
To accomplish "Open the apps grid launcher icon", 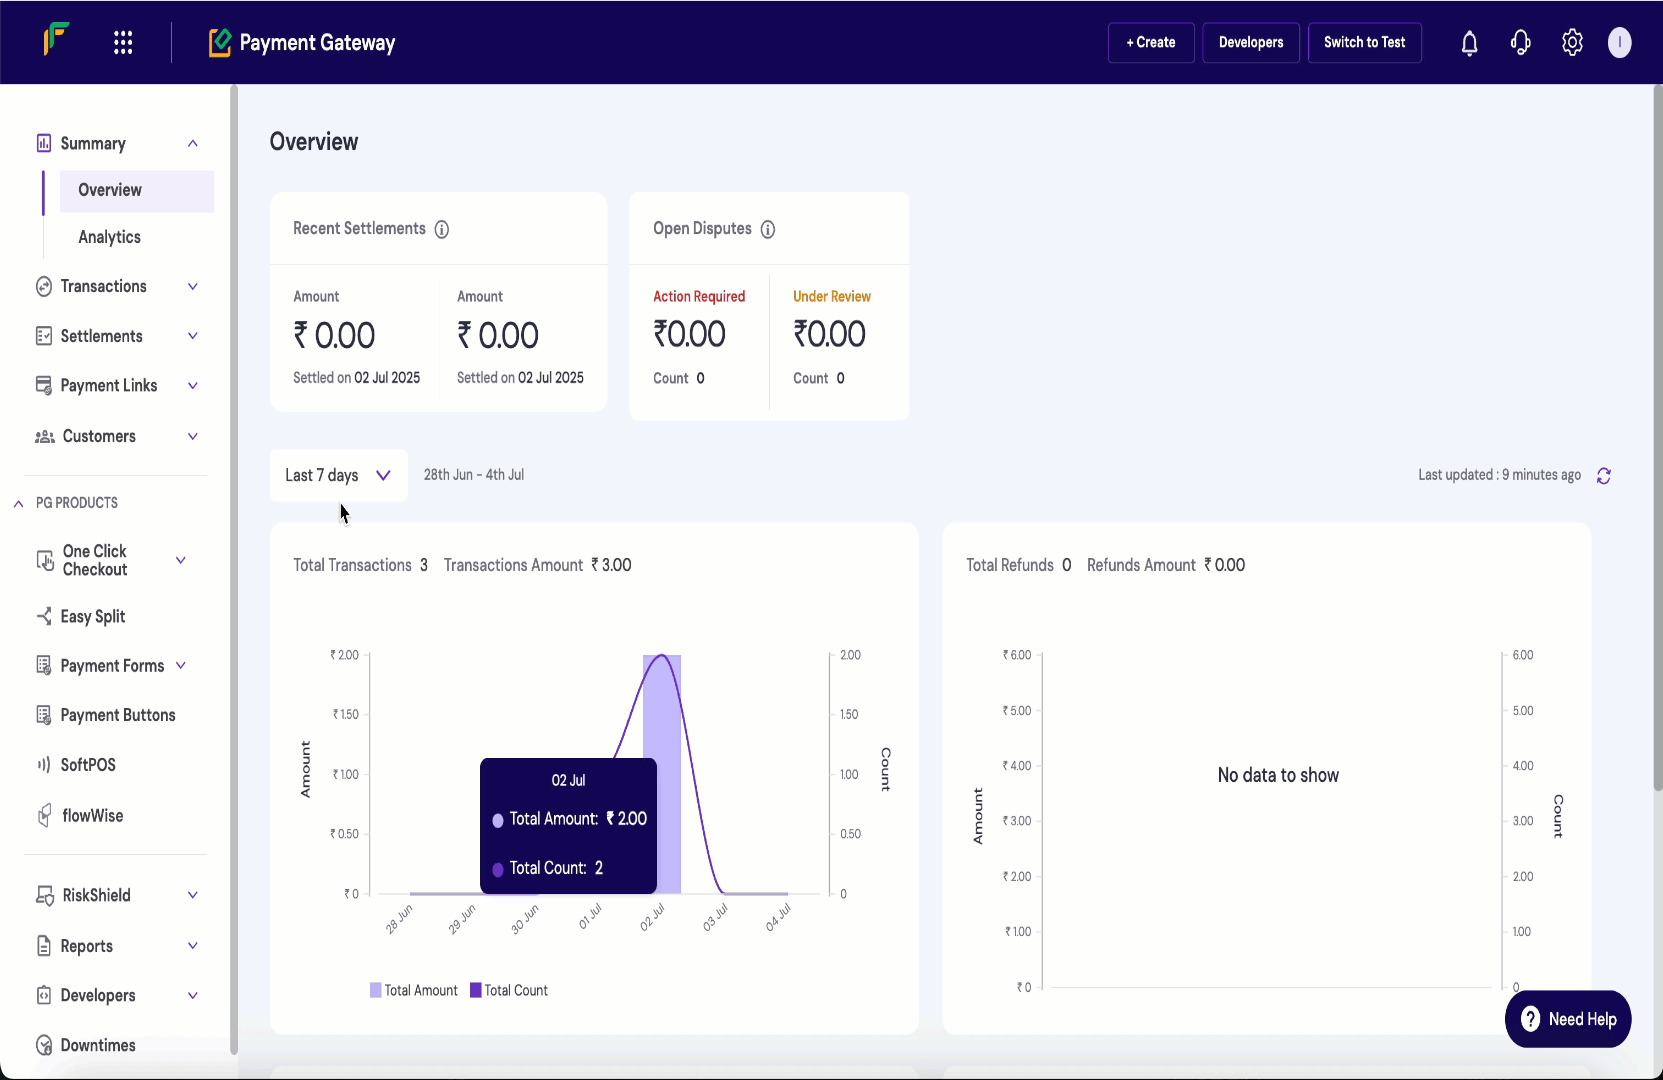I will [x=123, y=42].
